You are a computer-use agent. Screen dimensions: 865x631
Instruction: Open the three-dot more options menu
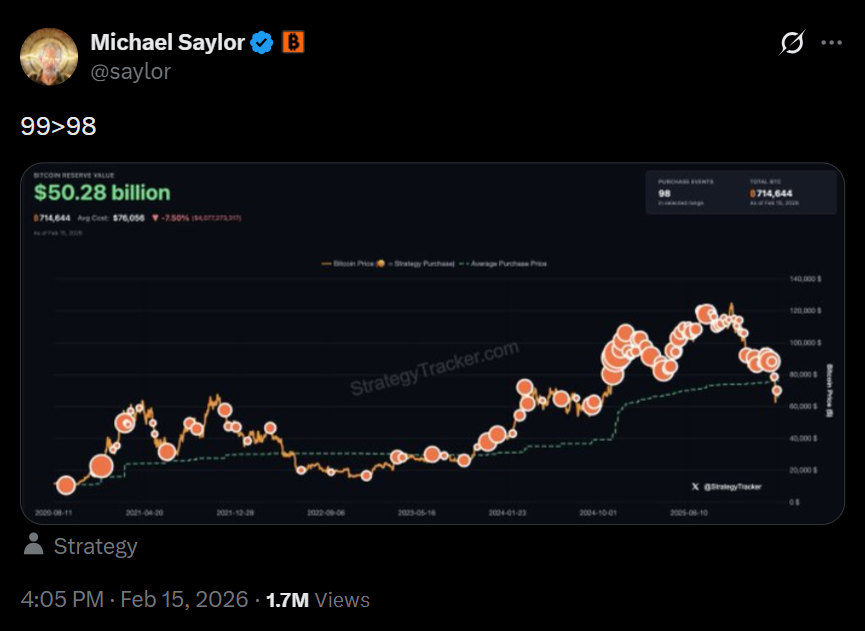point(831,42)
